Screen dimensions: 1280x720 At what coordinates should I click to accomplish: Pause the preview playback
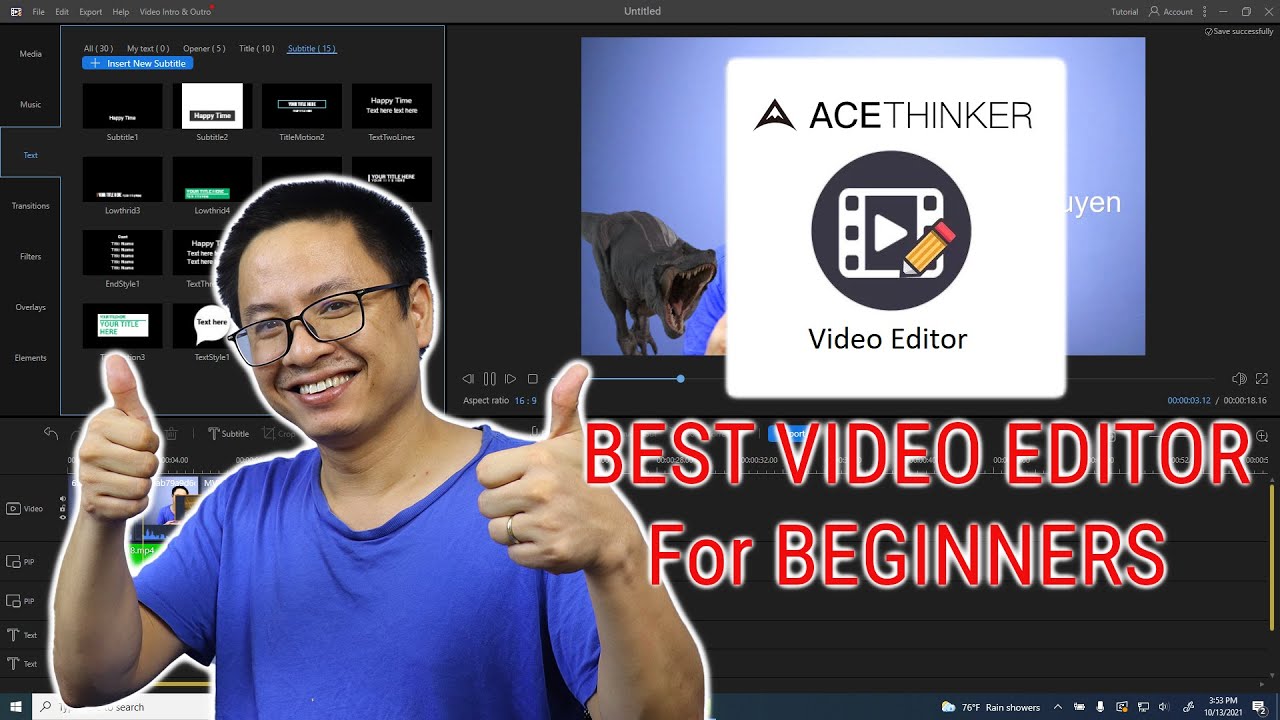(489, 379)
